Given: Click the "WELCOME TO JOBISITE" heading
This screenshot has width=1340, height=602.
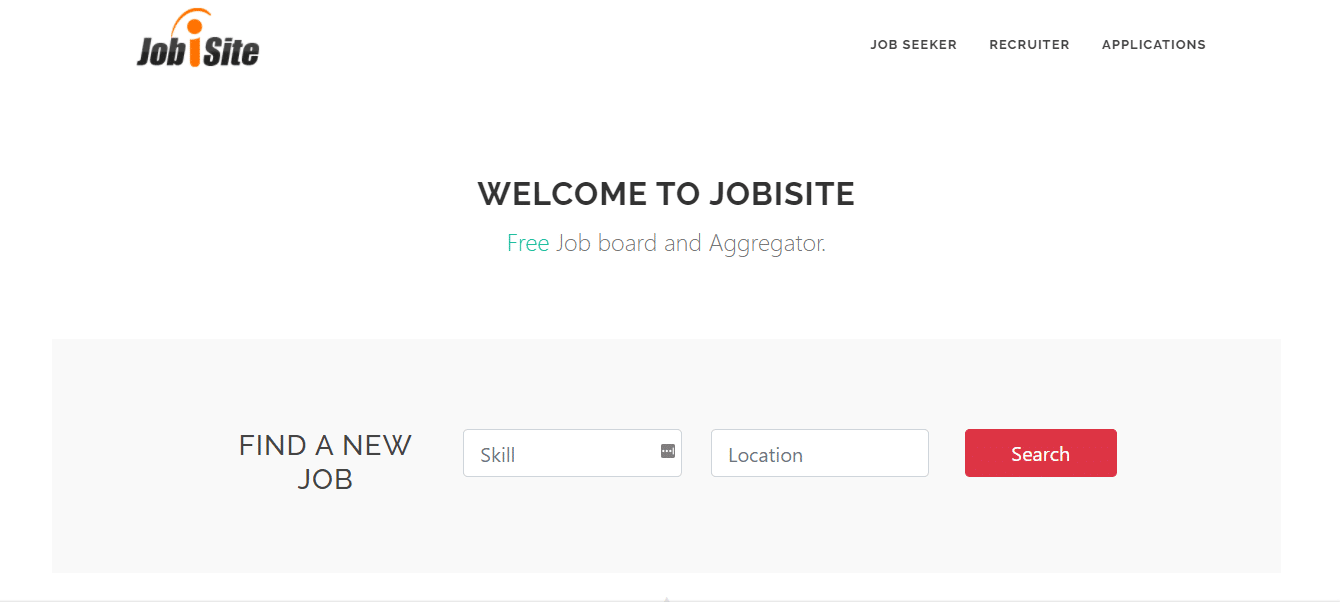Looking at the screenshot, I should point(666,194).
